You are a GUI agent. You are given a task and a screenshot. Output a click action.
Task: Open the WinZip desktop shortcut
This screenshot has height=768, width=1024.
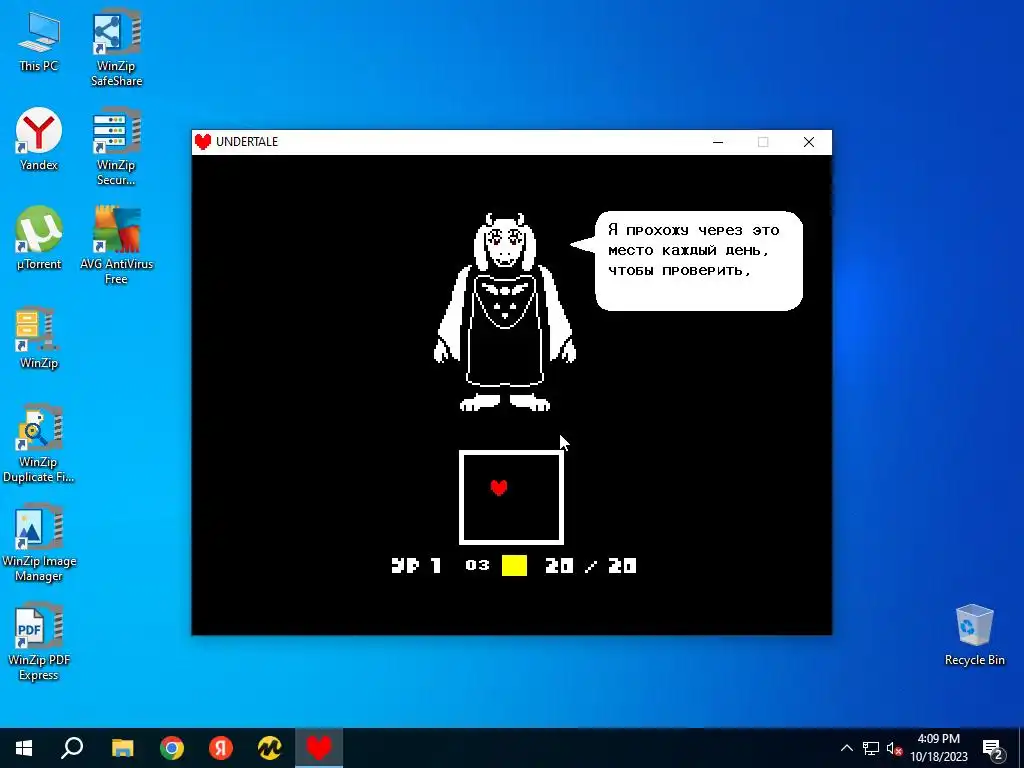point(39,338)
